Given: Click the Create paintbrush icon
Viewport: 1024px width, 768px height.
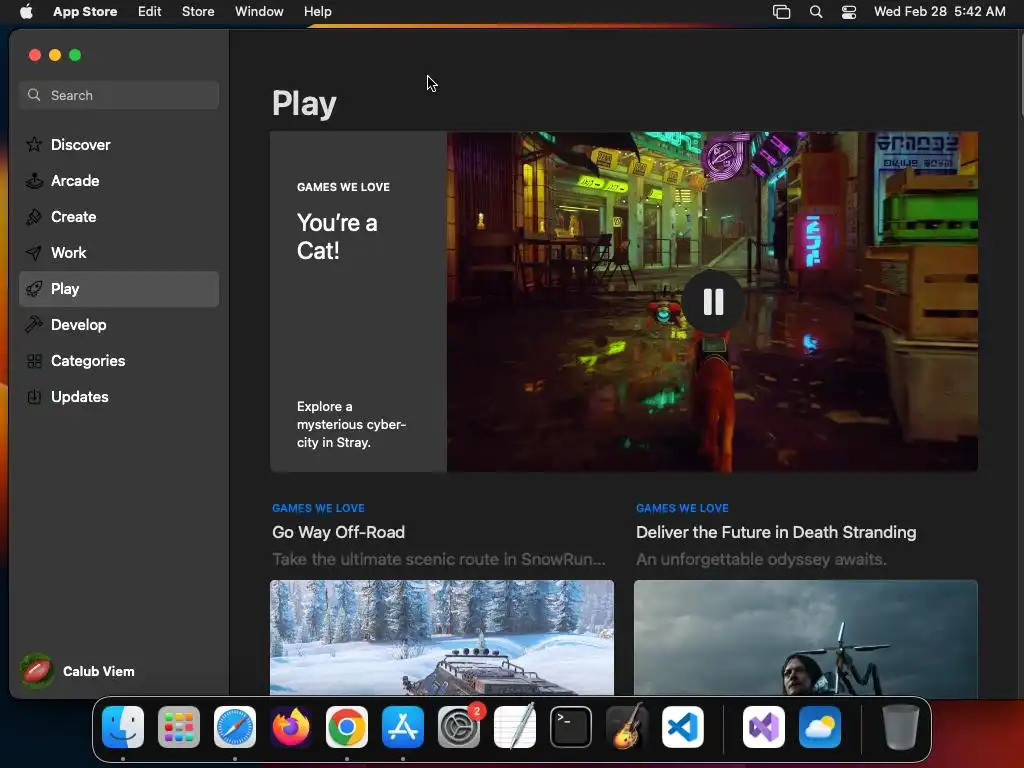Looking at the screenshot, I should pos(34,217).
